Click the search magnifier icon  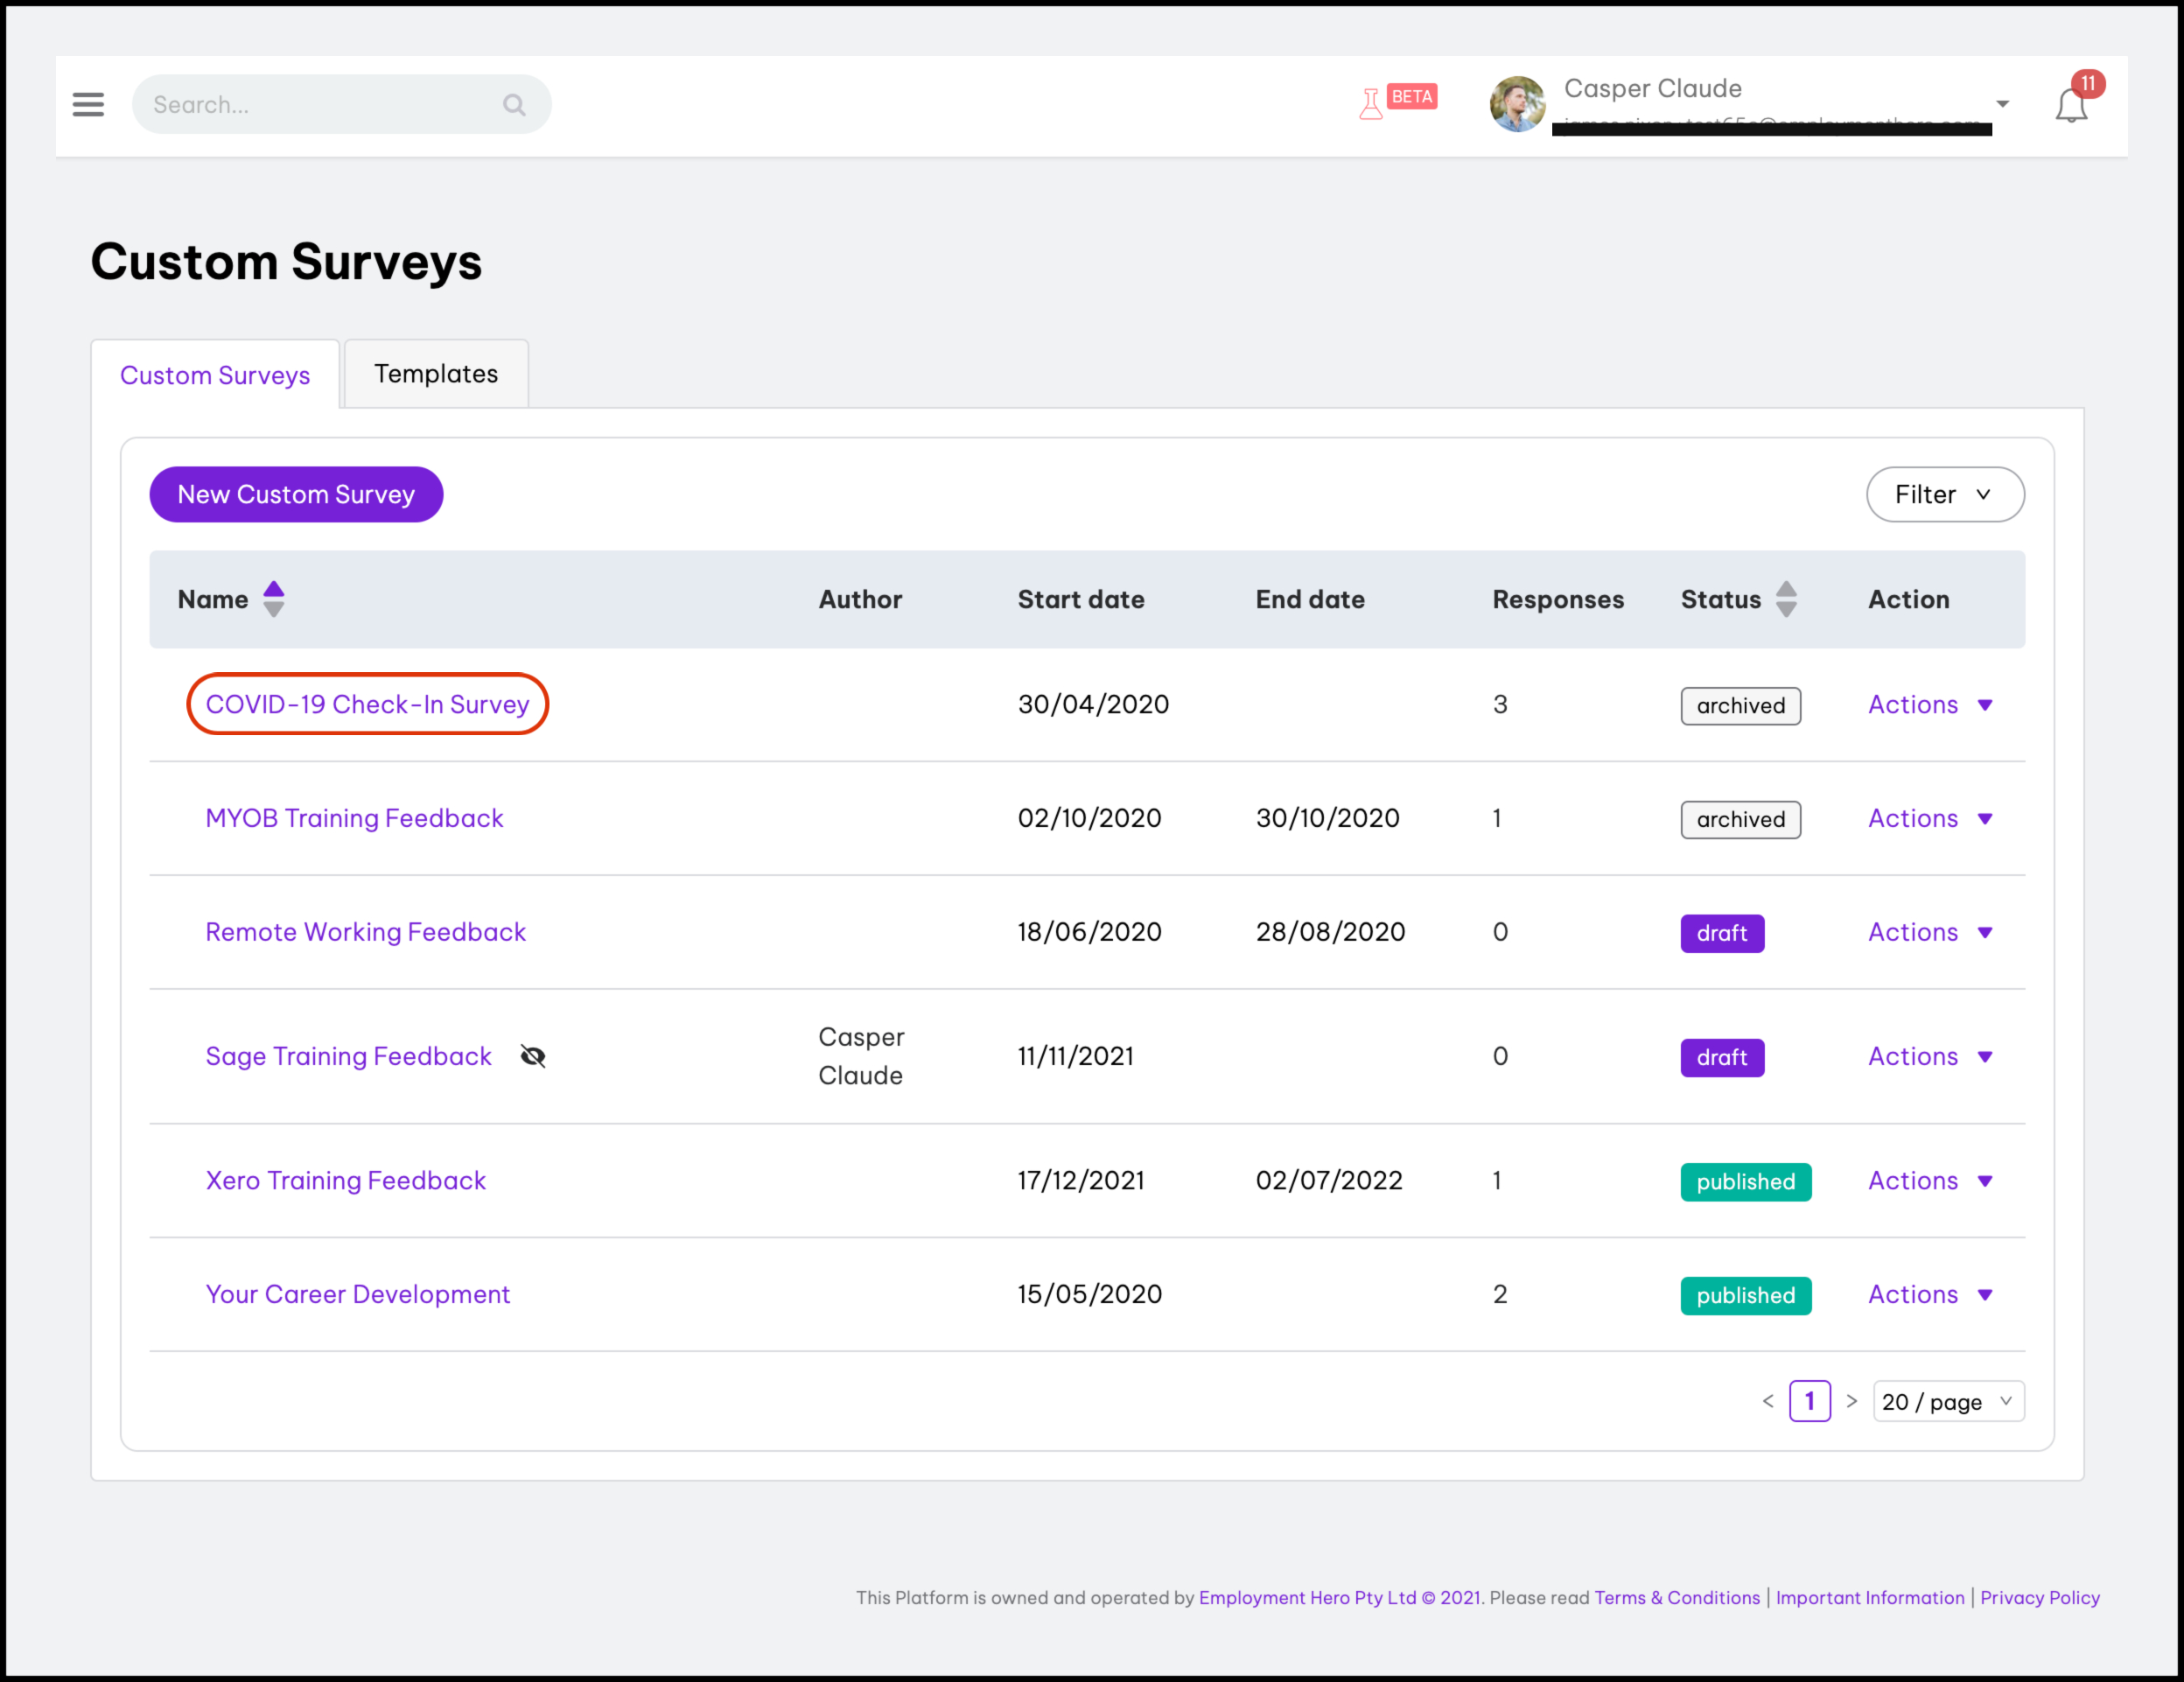point(514,104)
